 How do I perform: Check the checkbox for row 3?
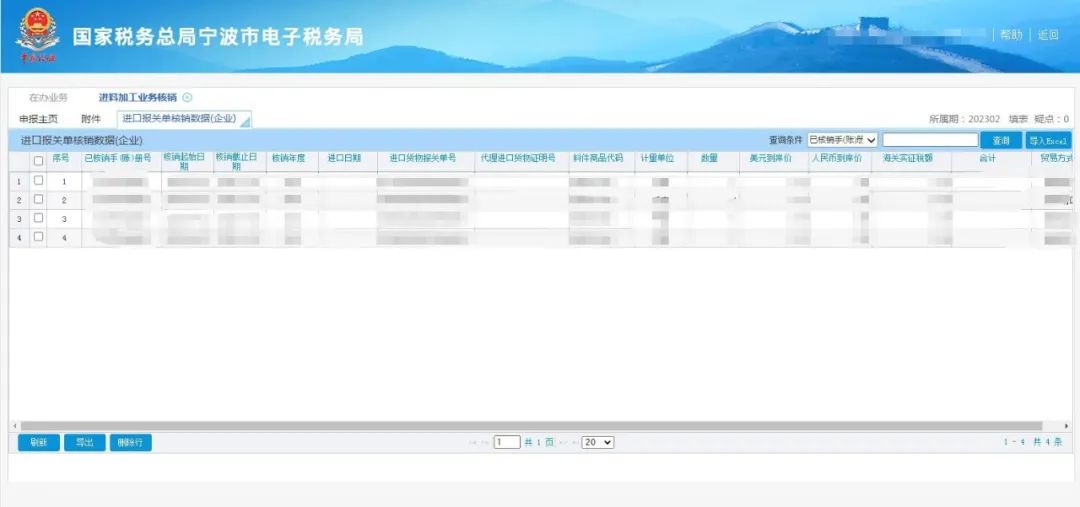click(x=39, y=218)
